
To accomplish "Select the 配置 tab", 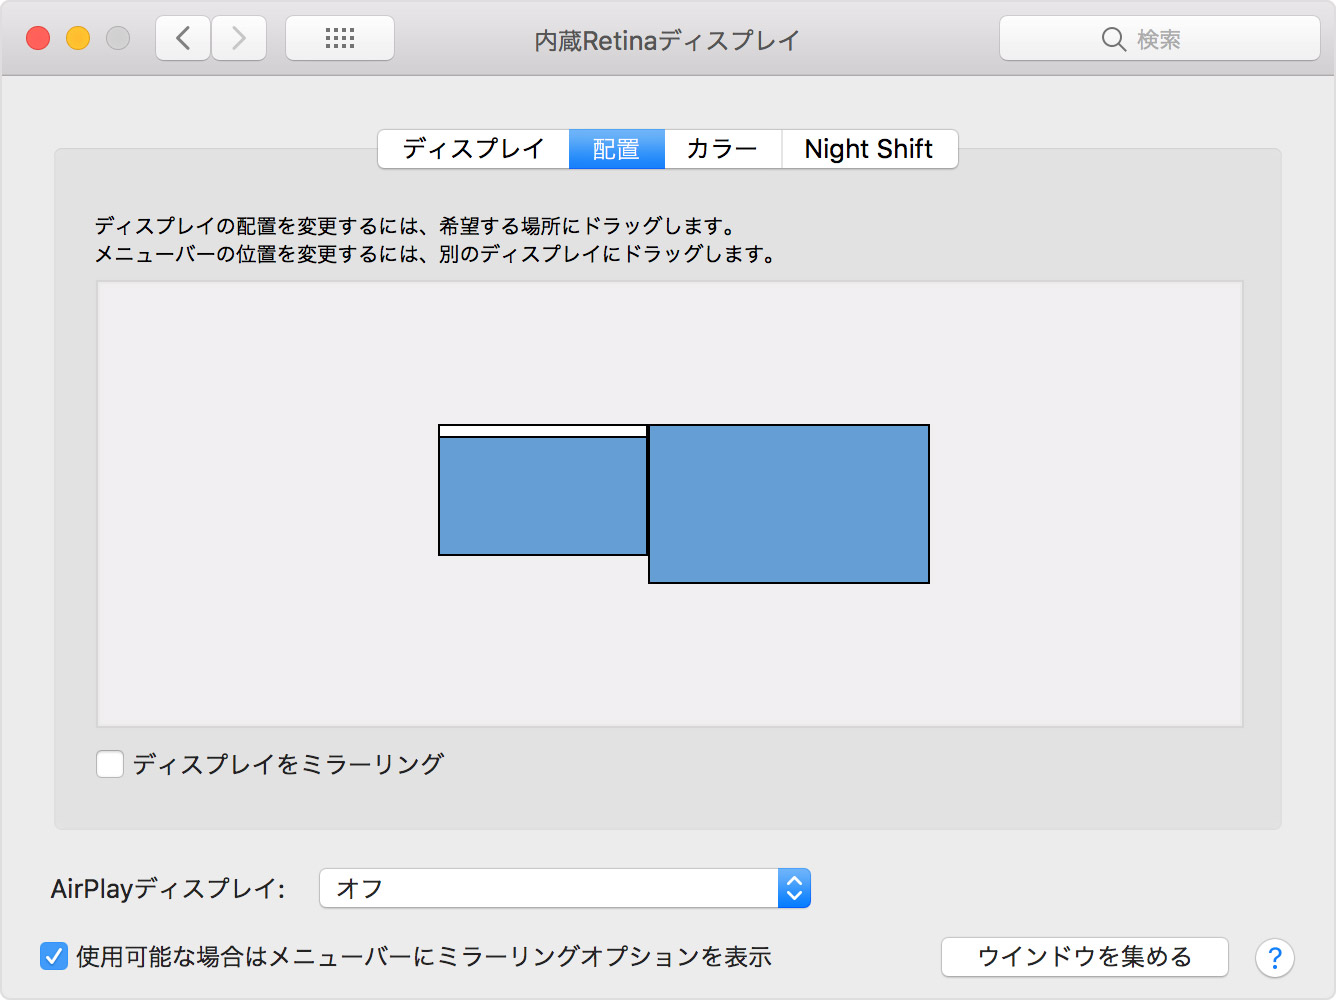I will pyautogui.click(x=617, y=149).
